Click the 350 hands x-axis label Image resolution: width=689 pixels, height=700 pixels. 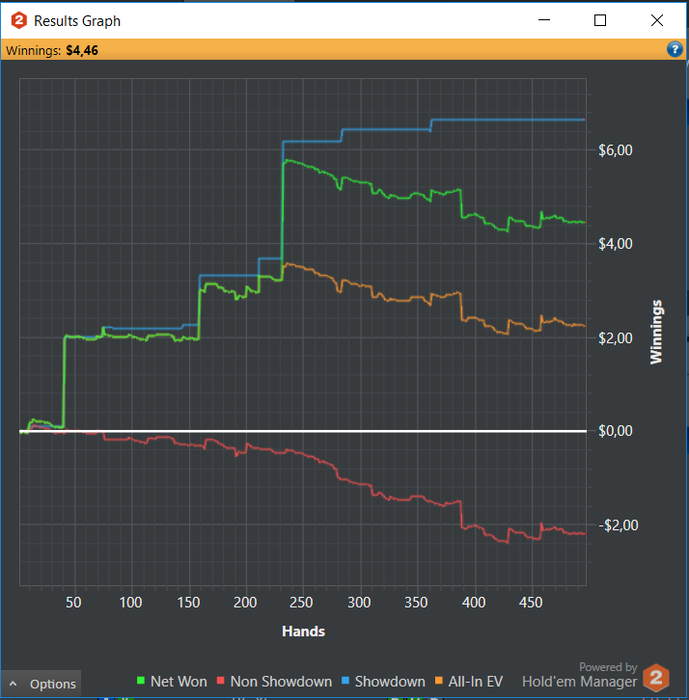pyautogui.click(x=416, y=603)
